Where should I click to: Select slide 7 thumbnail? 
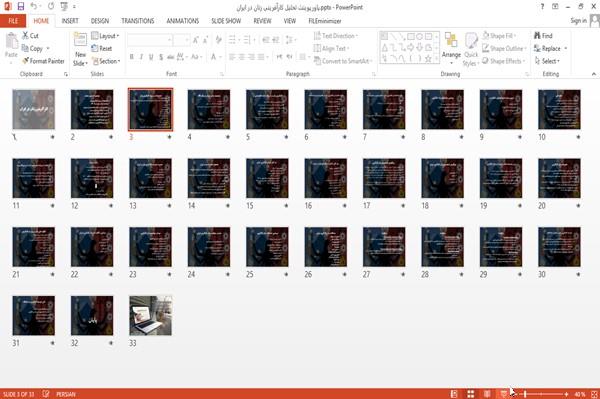click(x=384, y=109)
